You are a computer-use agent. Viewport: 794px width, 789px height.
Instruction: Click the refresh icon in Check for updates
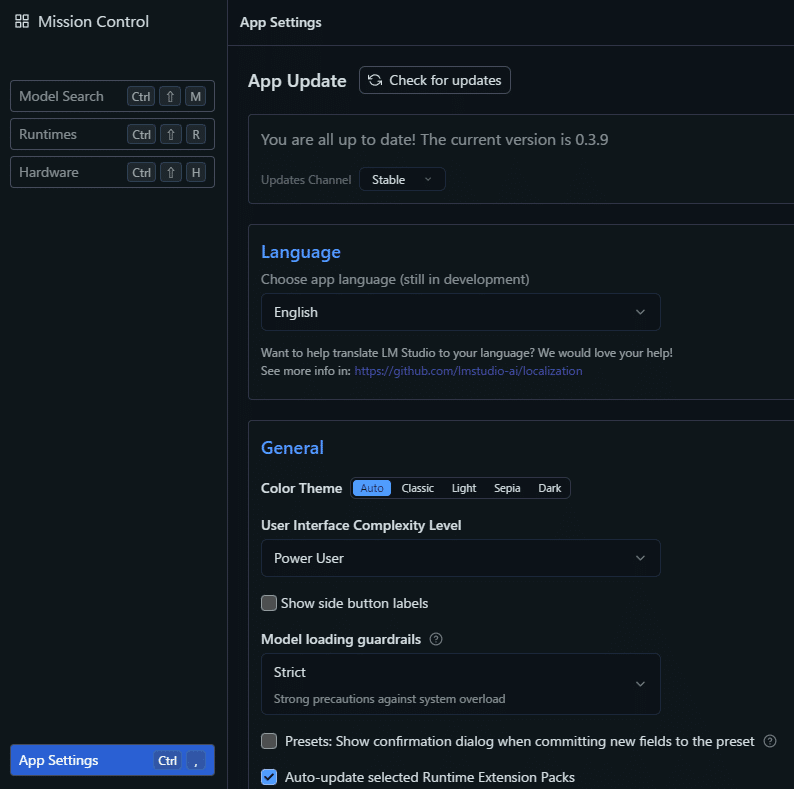click(x=375, y=80)
